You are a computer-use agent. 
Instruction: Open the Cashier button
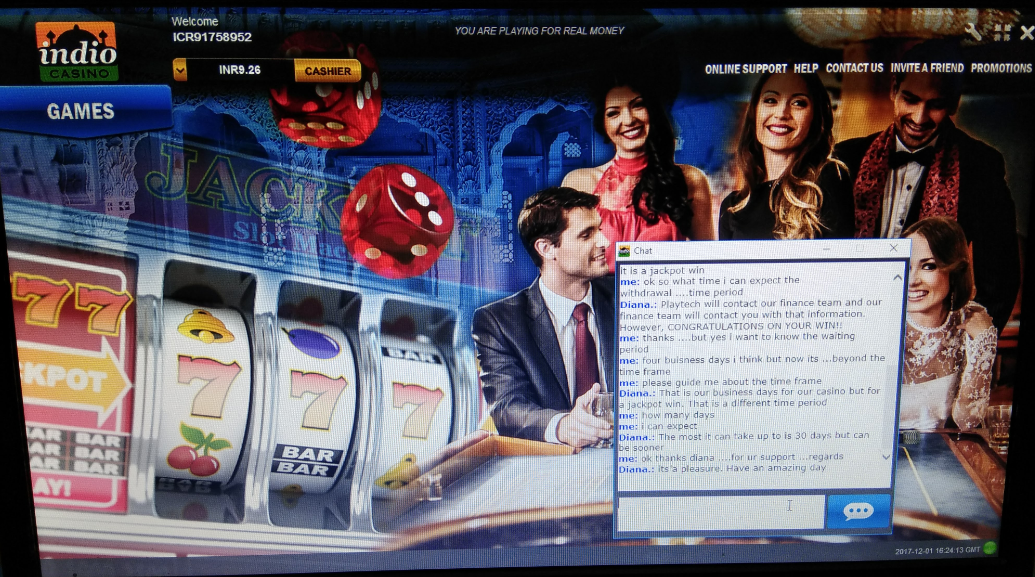tap(327, 71)
